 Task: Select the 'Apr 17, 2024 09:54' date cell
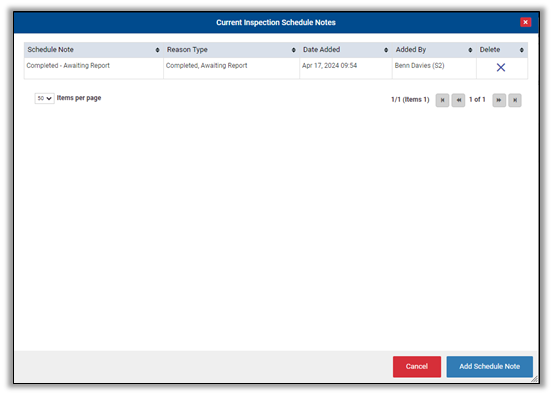(346, 68)
